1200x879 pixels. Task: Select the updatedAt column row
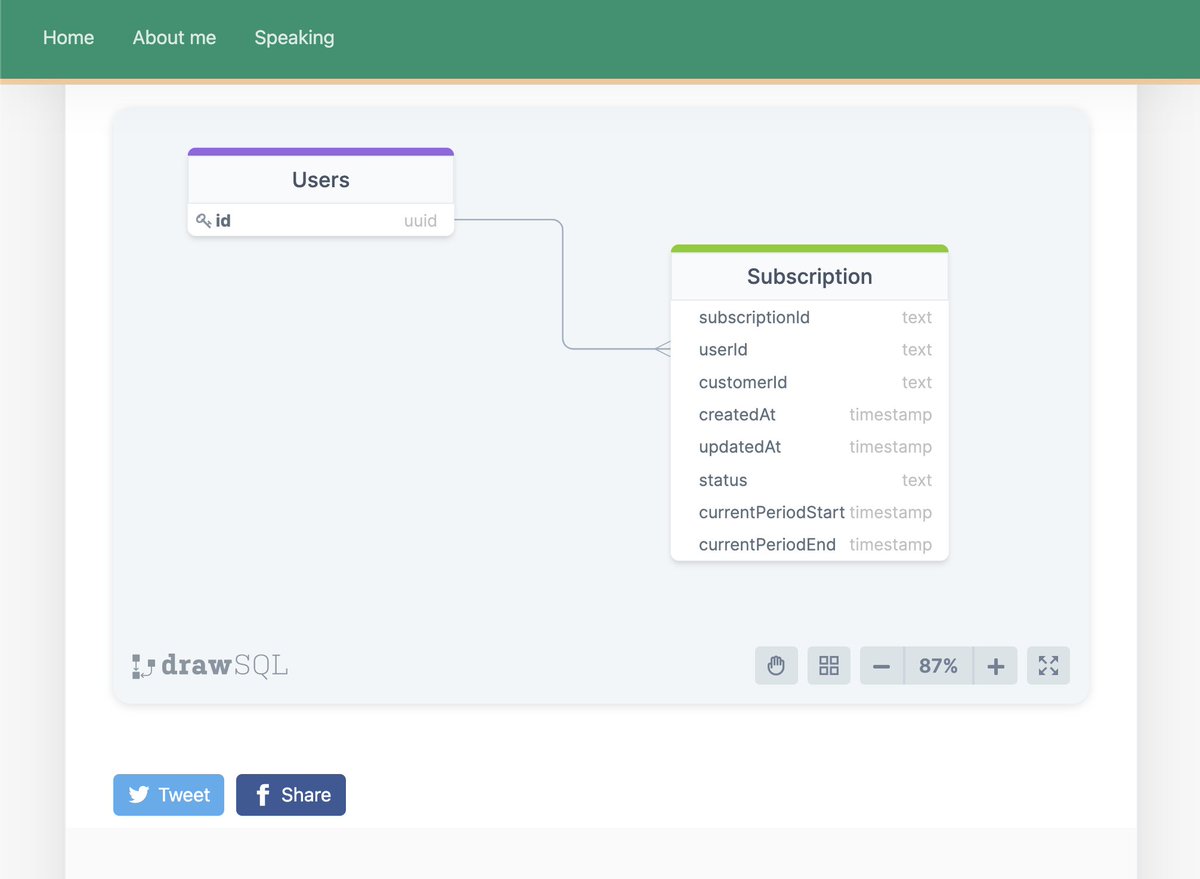pyautogui.click(x=810, y=447)
